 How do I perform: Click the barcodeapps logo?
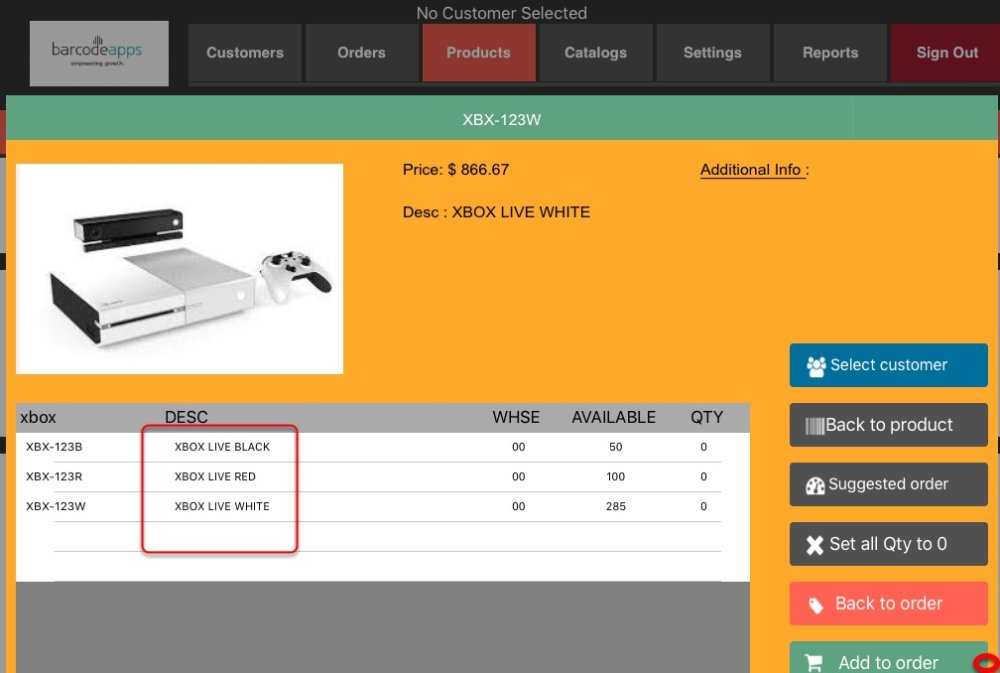[99, 53]
